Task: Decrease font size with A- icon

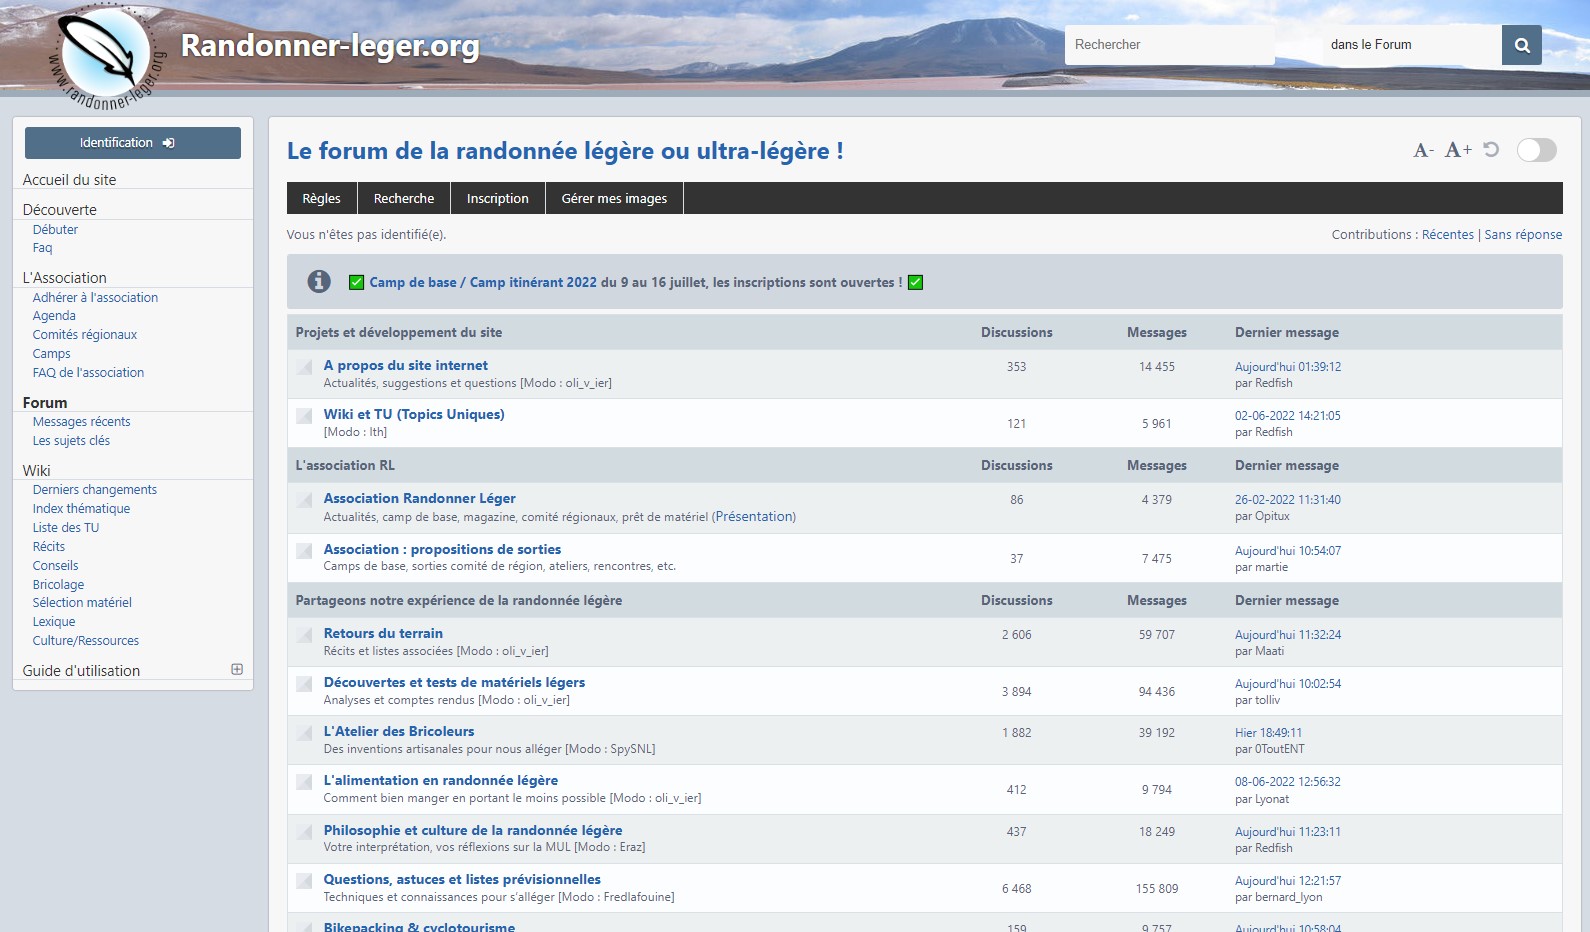Action: pyautogui.click(x=1423, y=150)
